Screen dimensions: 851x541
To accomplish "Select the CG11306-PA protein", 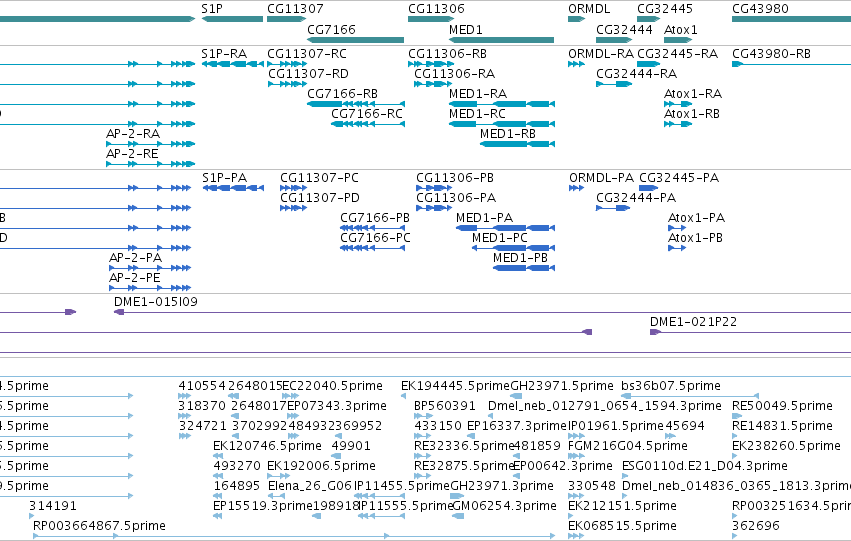I will click(434, 208).
